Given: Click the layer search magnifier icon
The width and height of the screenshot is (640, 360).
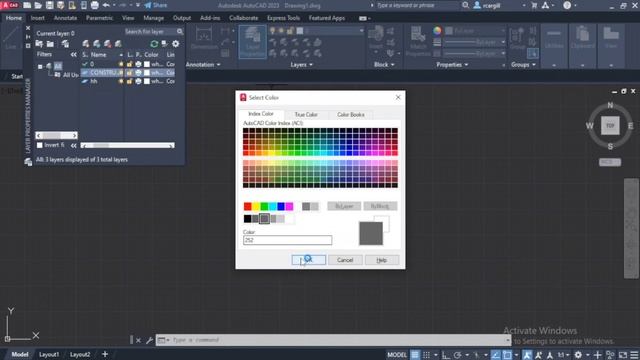Looking at the screenshot, I should pyautogui.click(x=180, y=31).
